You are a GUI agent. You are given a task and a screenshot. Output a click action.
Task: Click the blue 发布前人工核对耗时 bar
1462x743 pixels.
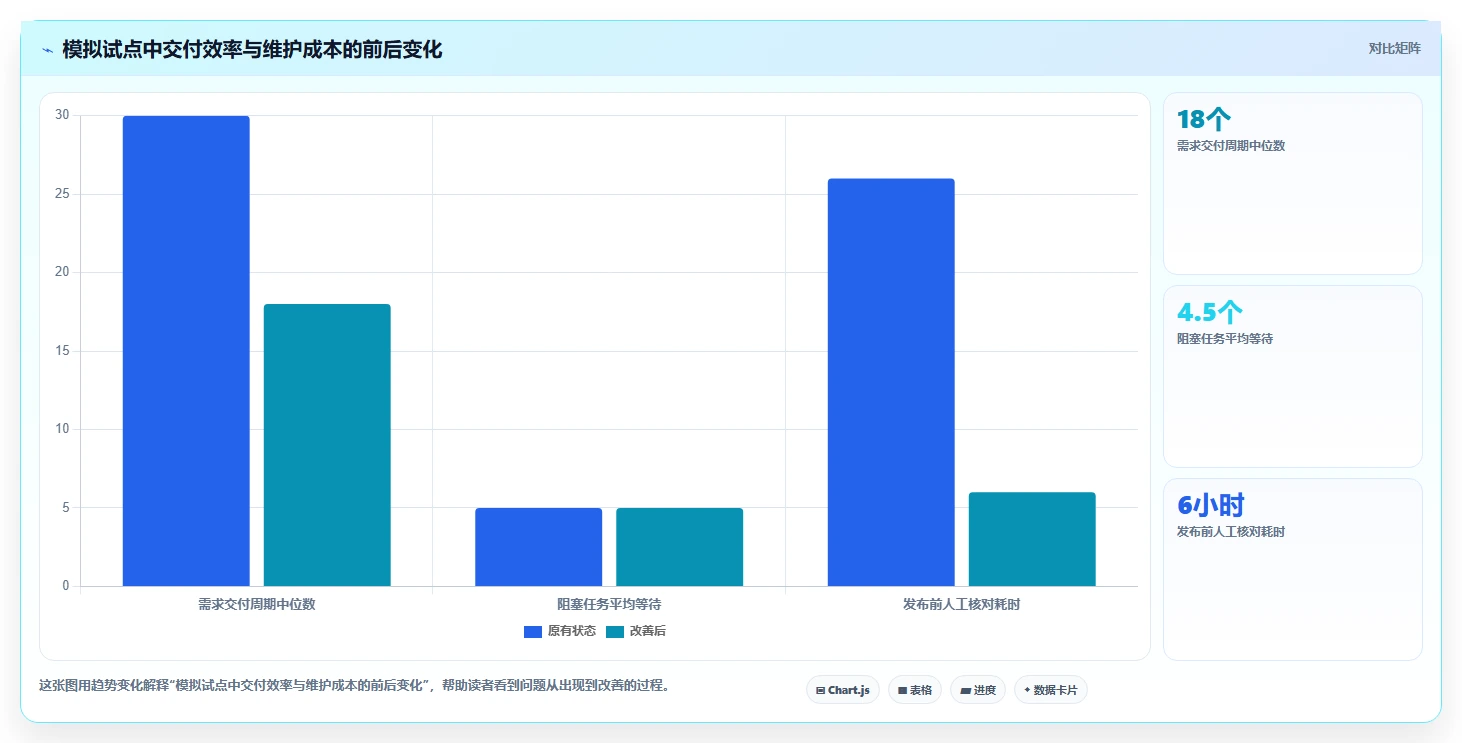[891, 382]
